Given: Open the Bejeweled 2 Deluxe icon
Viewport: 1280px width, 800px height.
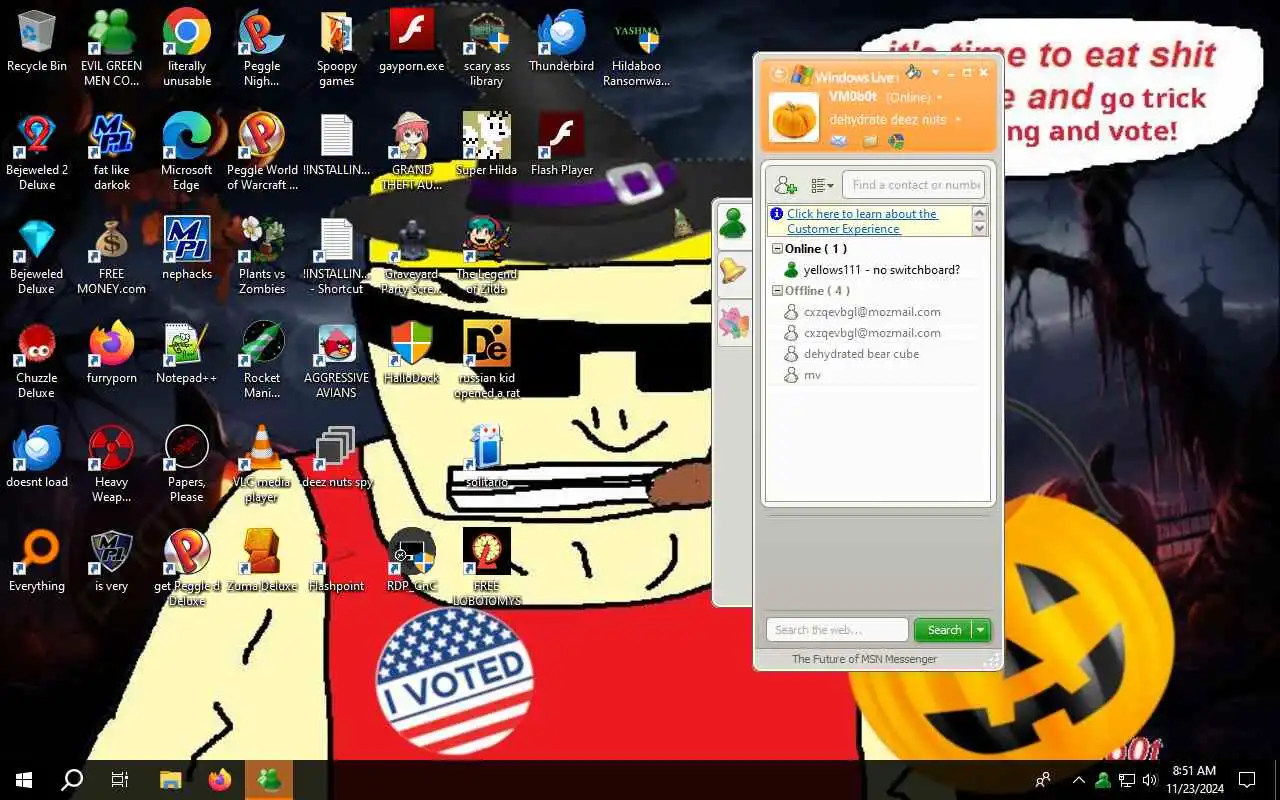Looking at the screenshot, I should [37, 152].
